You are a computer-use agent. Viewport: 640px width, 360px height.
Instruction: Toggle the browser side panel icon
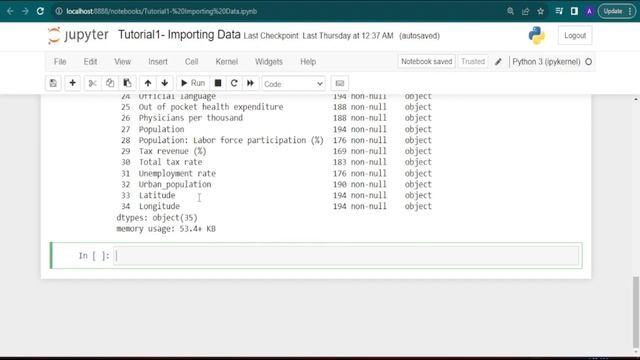(574, 11)
